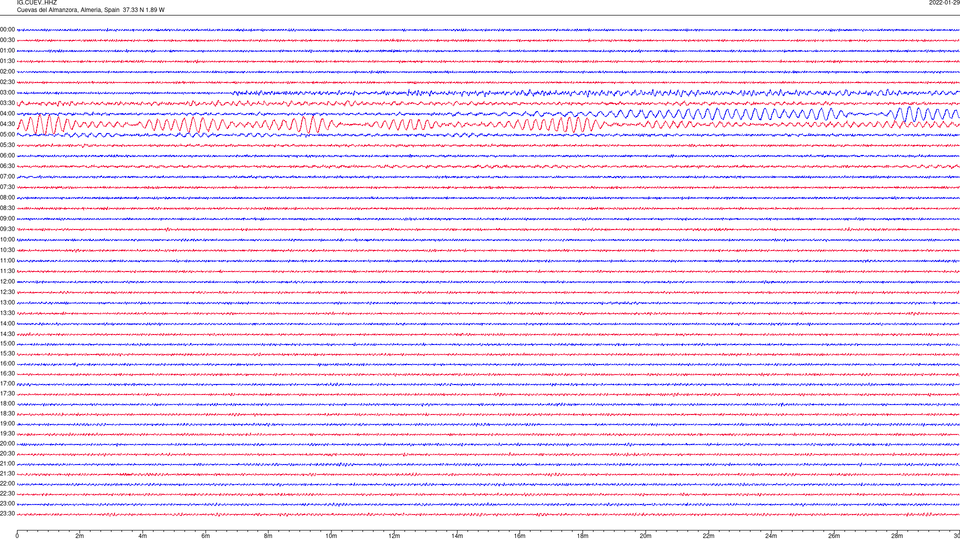Click the 26m axis tick label
Image resolution: width=960 pixels, height=540 pixels.
pyautogui.click(x=834, y=536)
